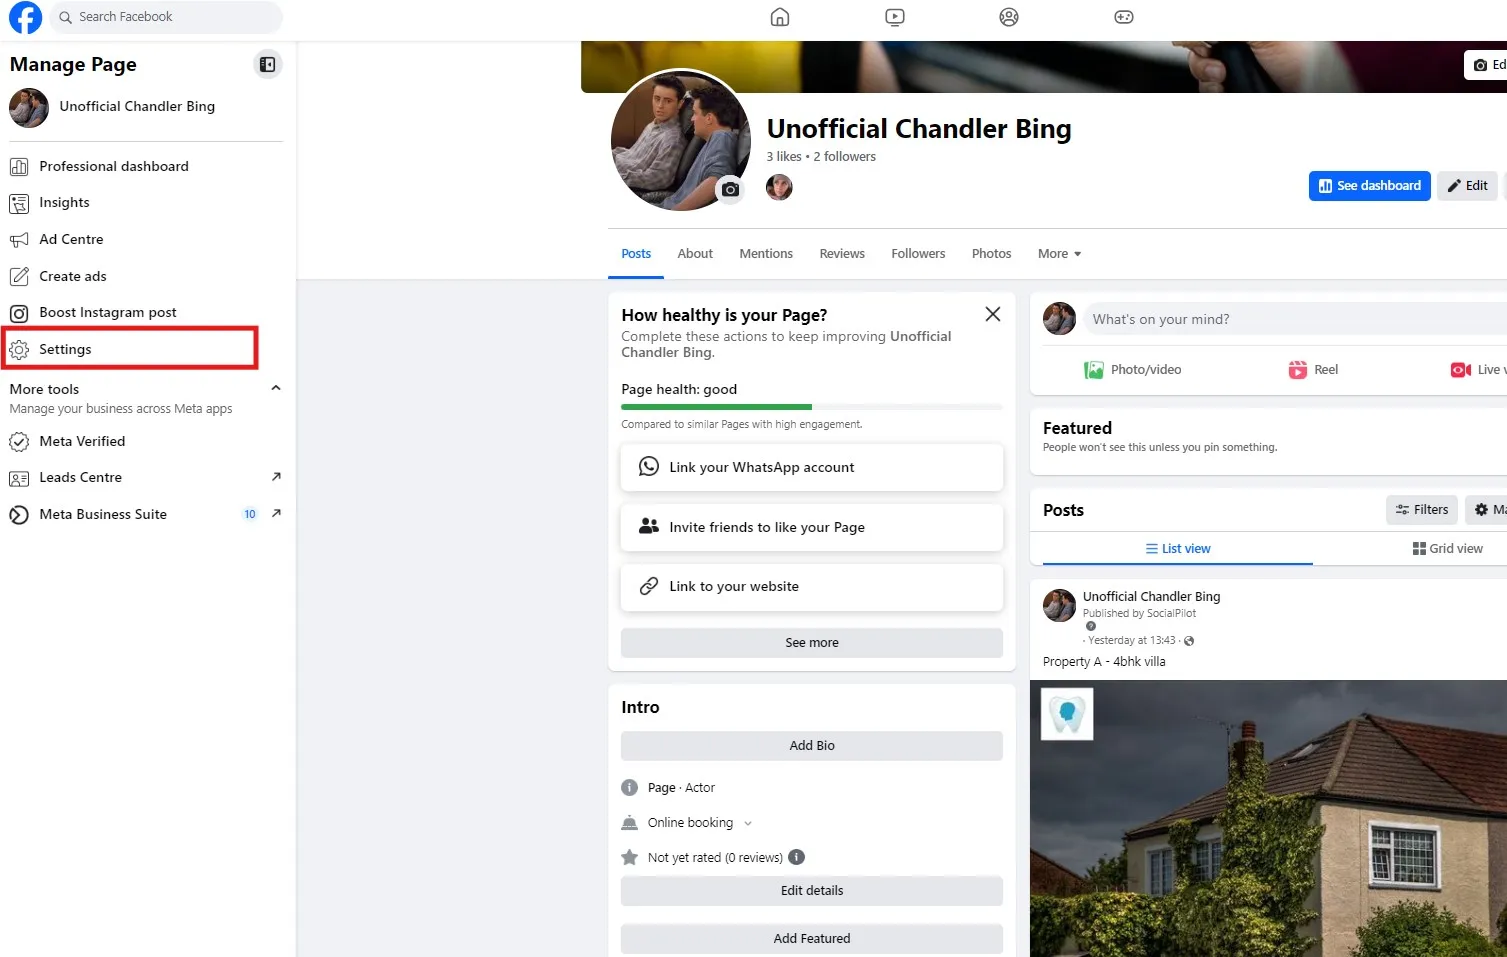
Task: Dismiss the How healthy is your Page card
Action: click(x=992, y=313)
